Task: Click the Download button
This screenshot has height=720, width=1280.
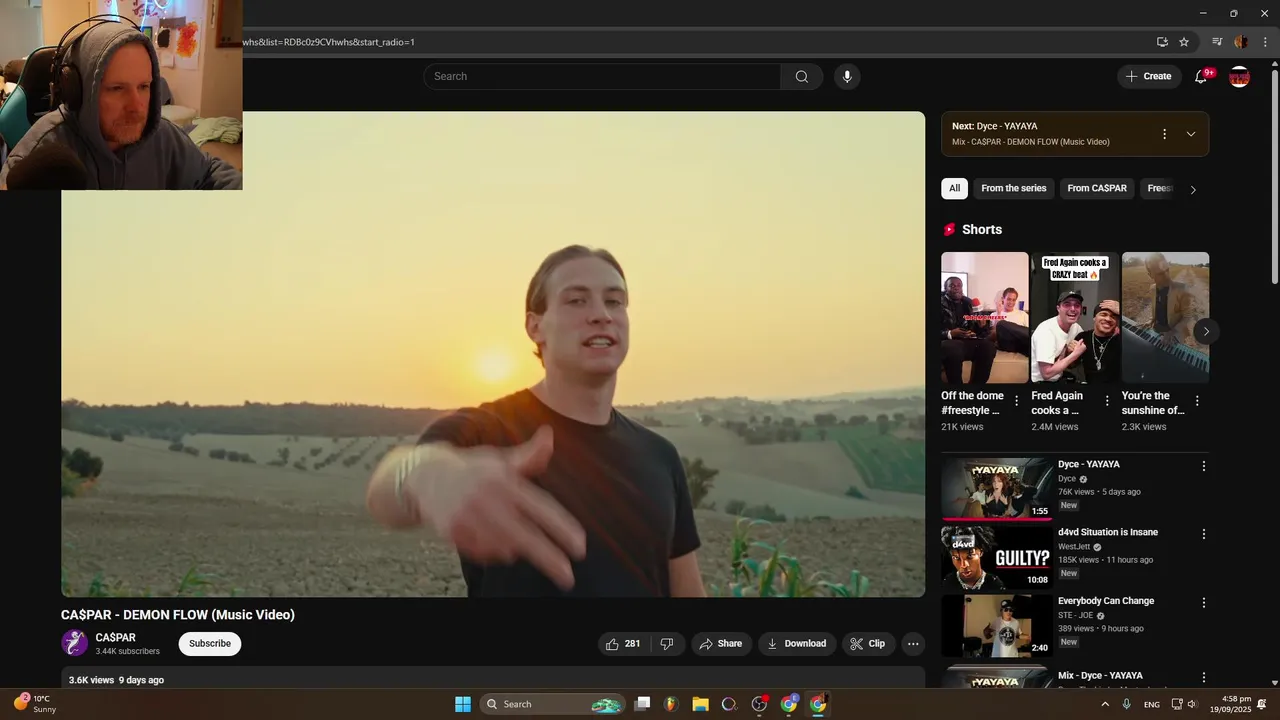Action: (796, 644)
